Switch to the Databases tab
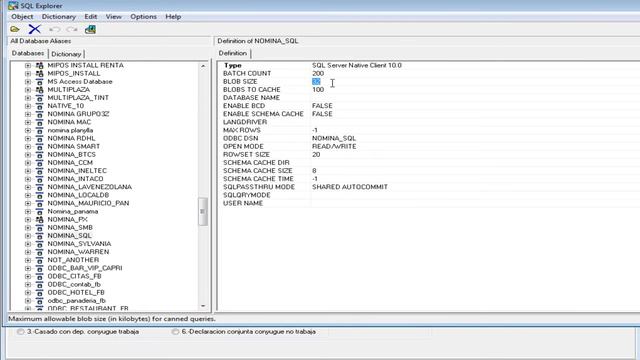Screen dimensions: 640x360 point(28,53)
